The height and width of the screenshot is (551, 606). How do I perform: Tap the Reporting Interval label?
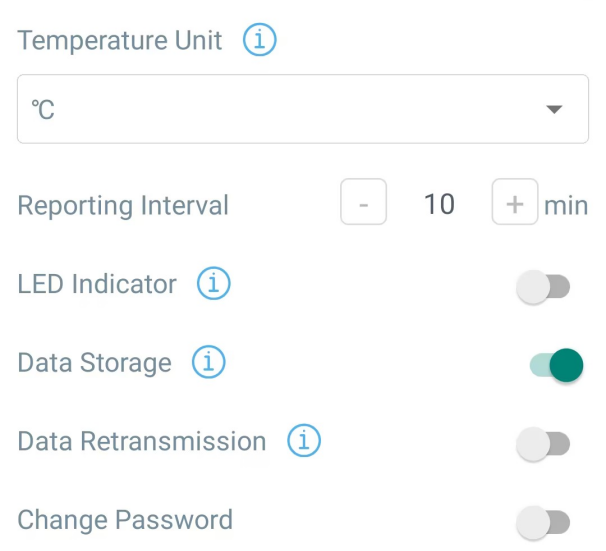pos(123,206)
